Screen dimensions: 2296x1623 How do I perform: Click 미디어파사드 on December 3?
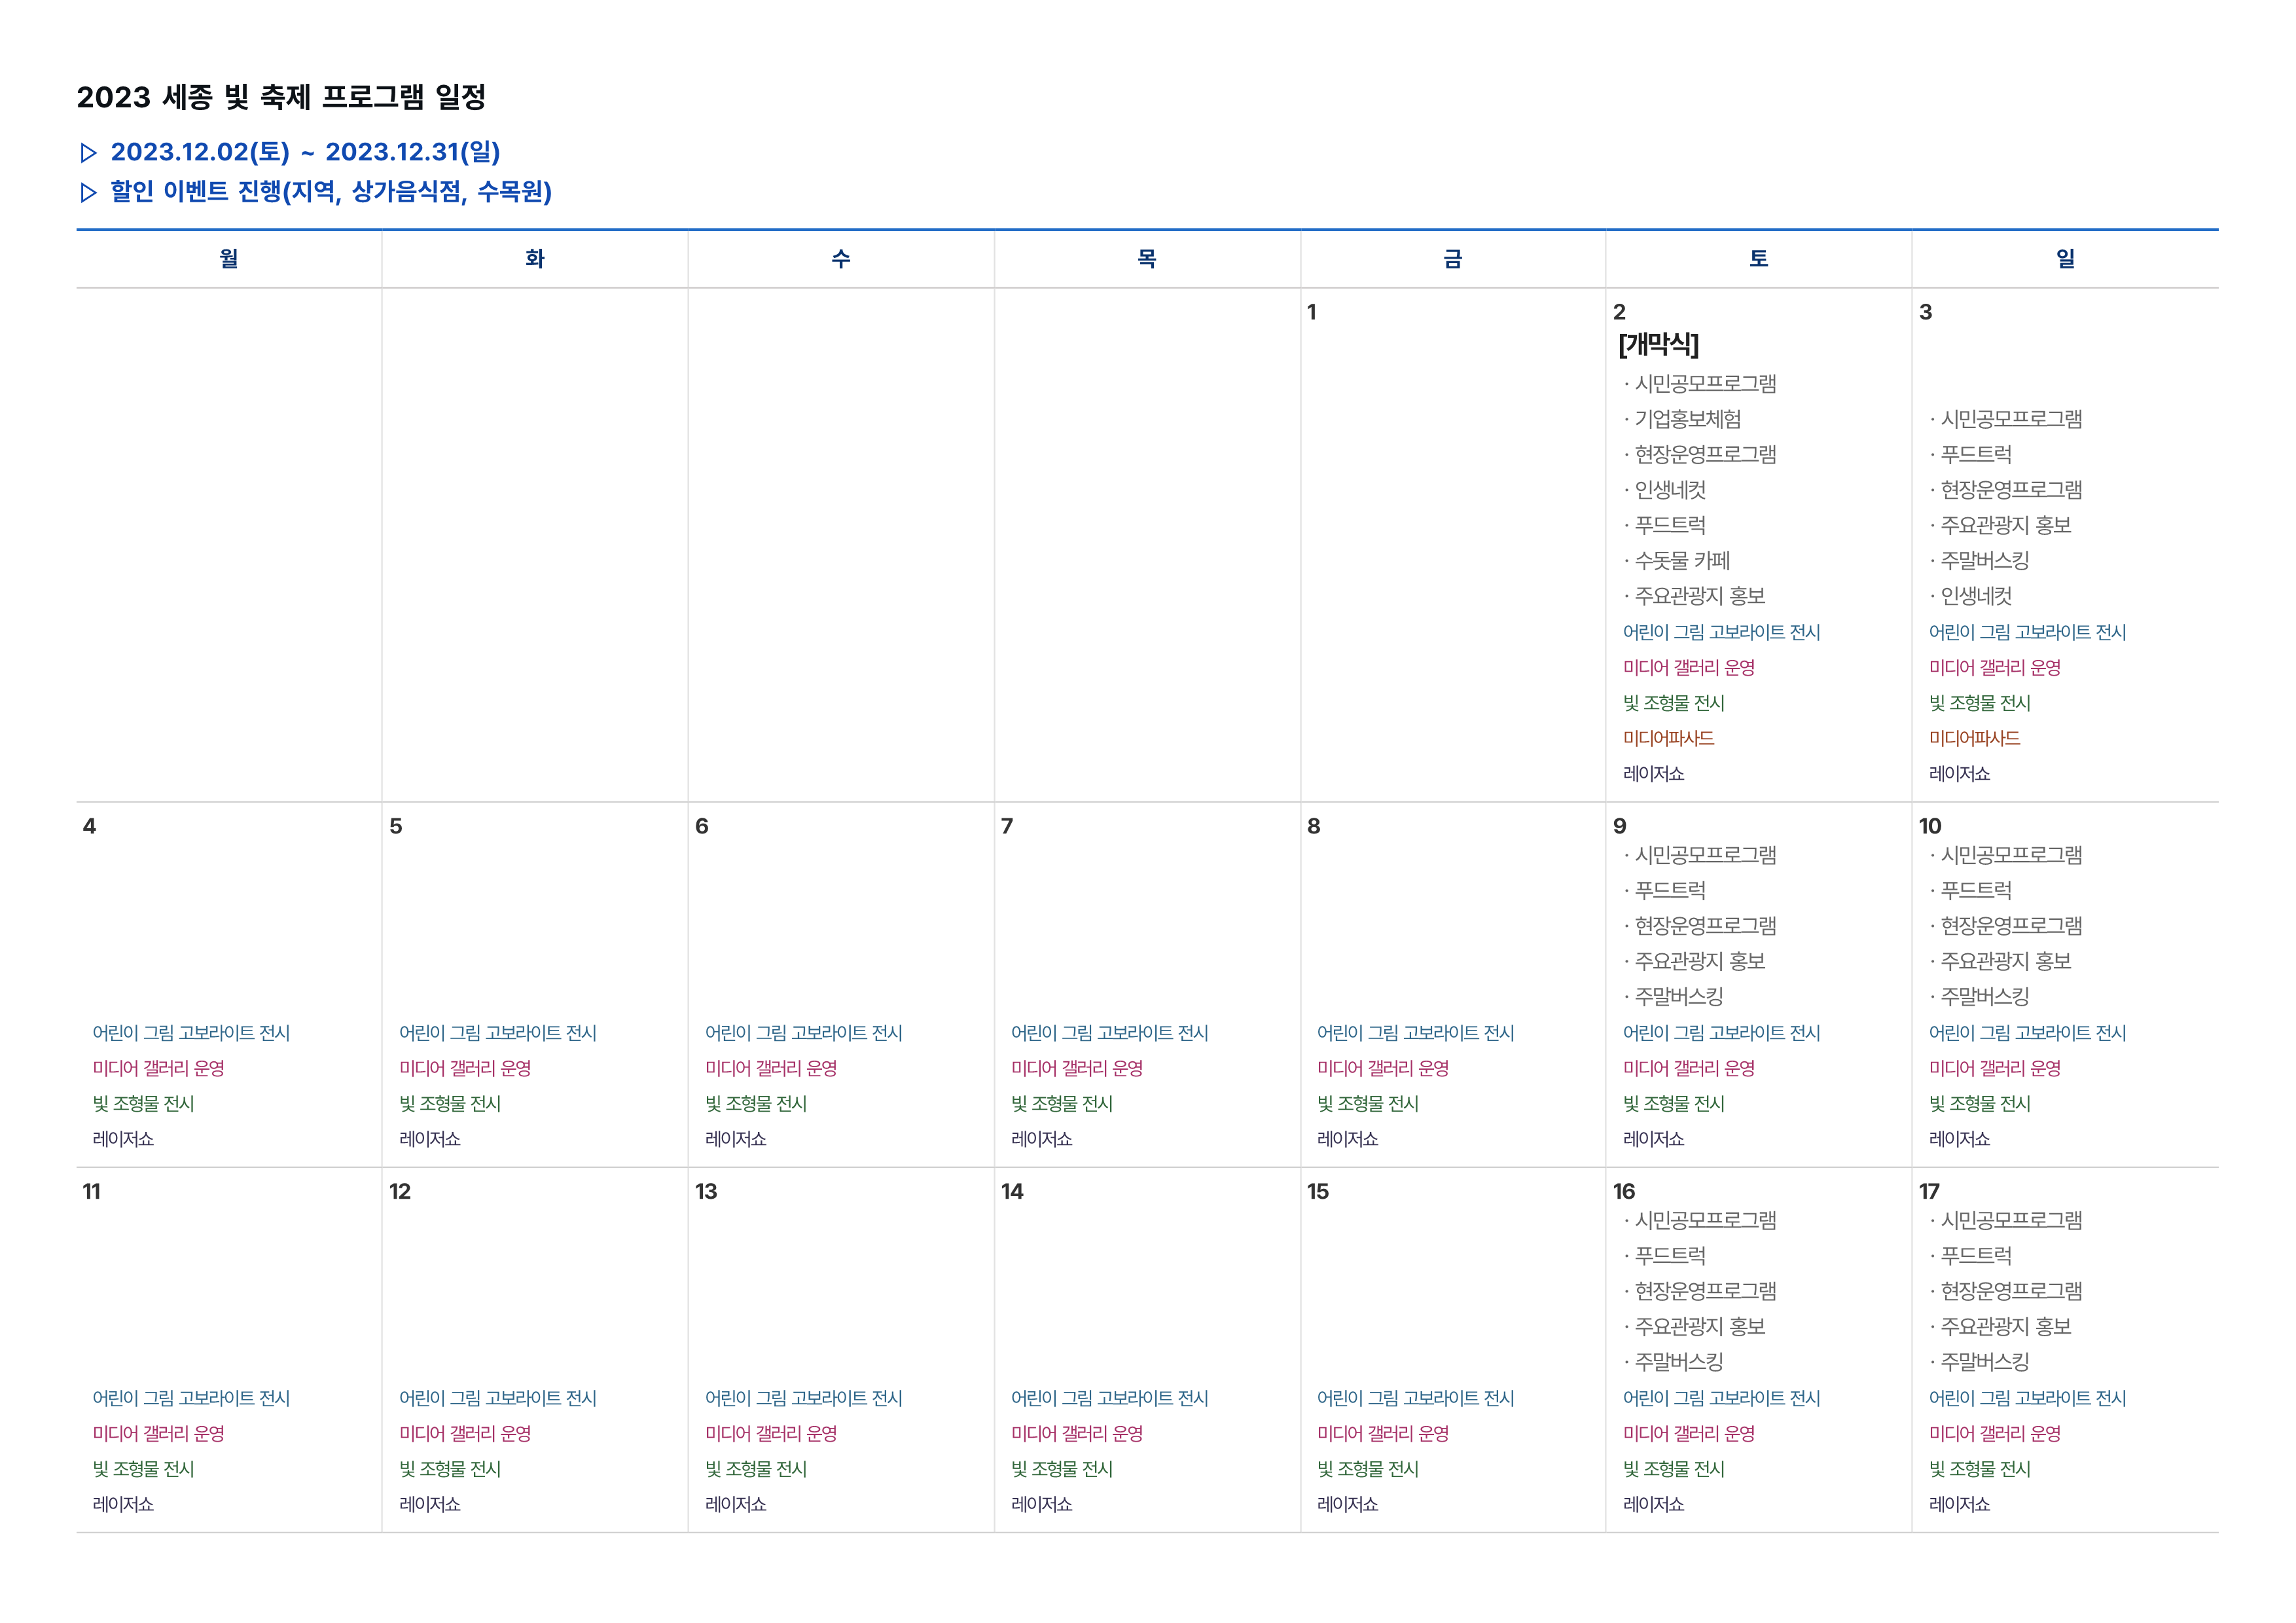click(x=1974, y=739)
